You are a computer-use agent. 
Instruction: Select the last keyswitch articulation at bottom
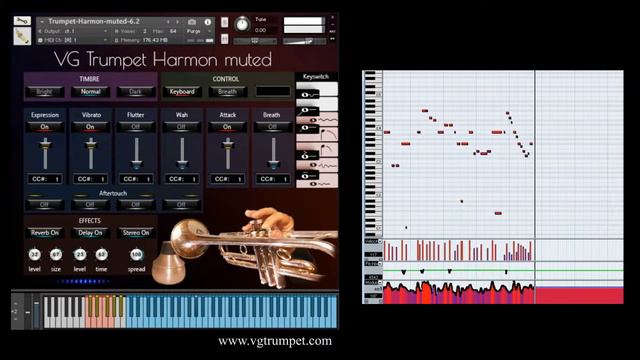[x=322, y=184]
